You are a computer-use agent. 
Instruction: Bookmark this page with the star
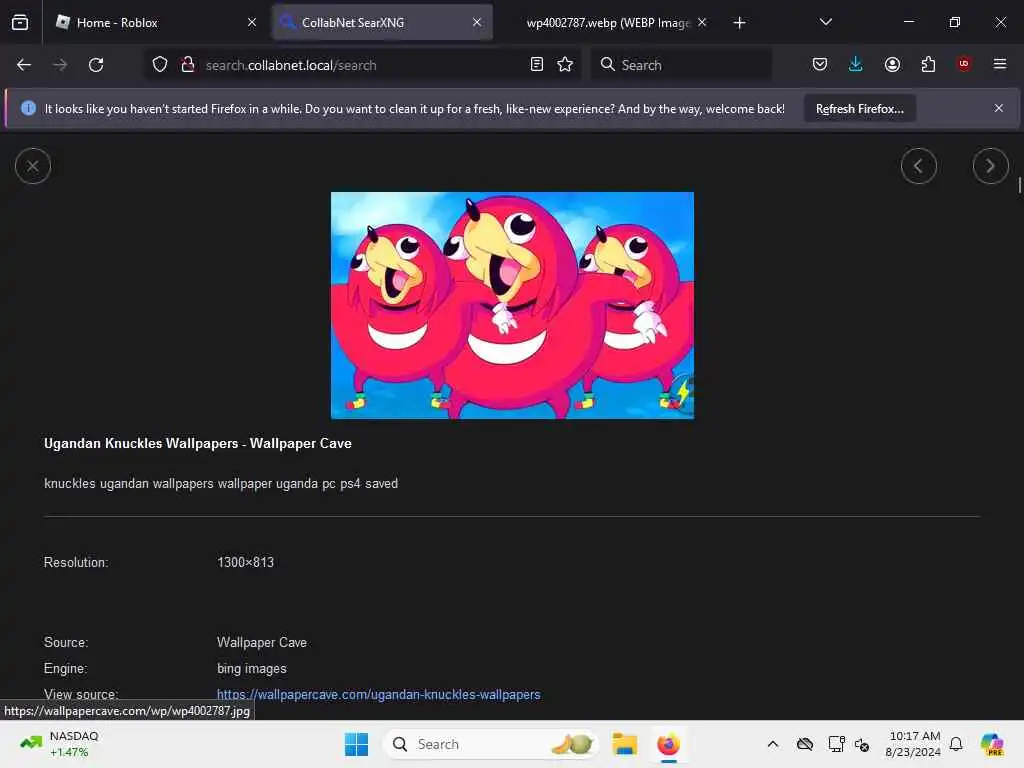[565, 64]
